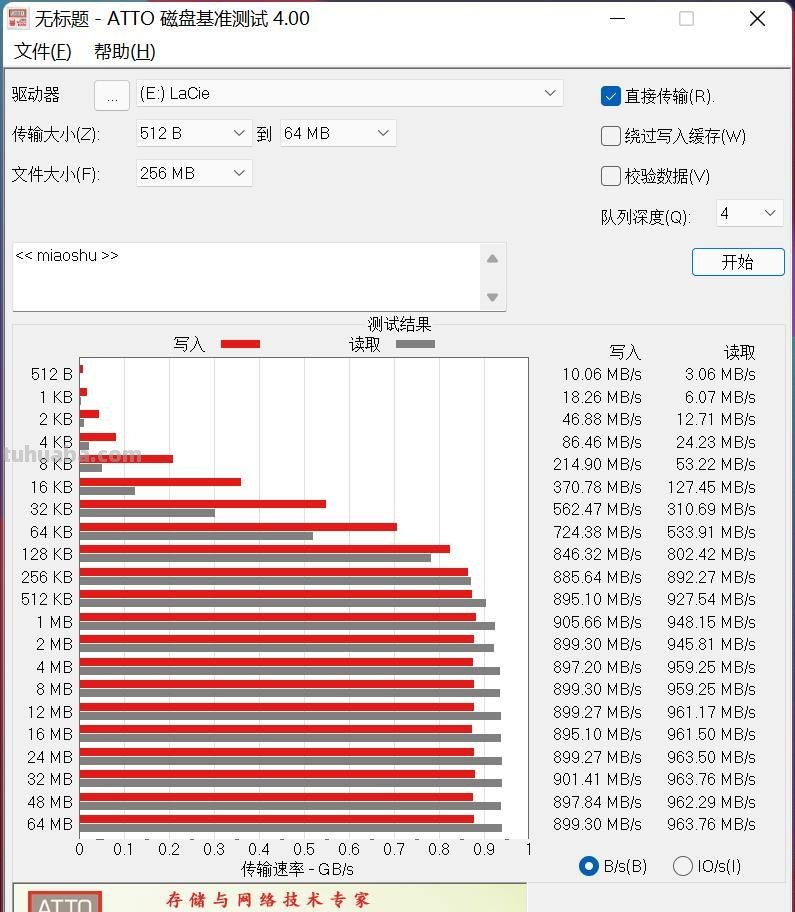Click the 读取 results column header

pos(739,352)
